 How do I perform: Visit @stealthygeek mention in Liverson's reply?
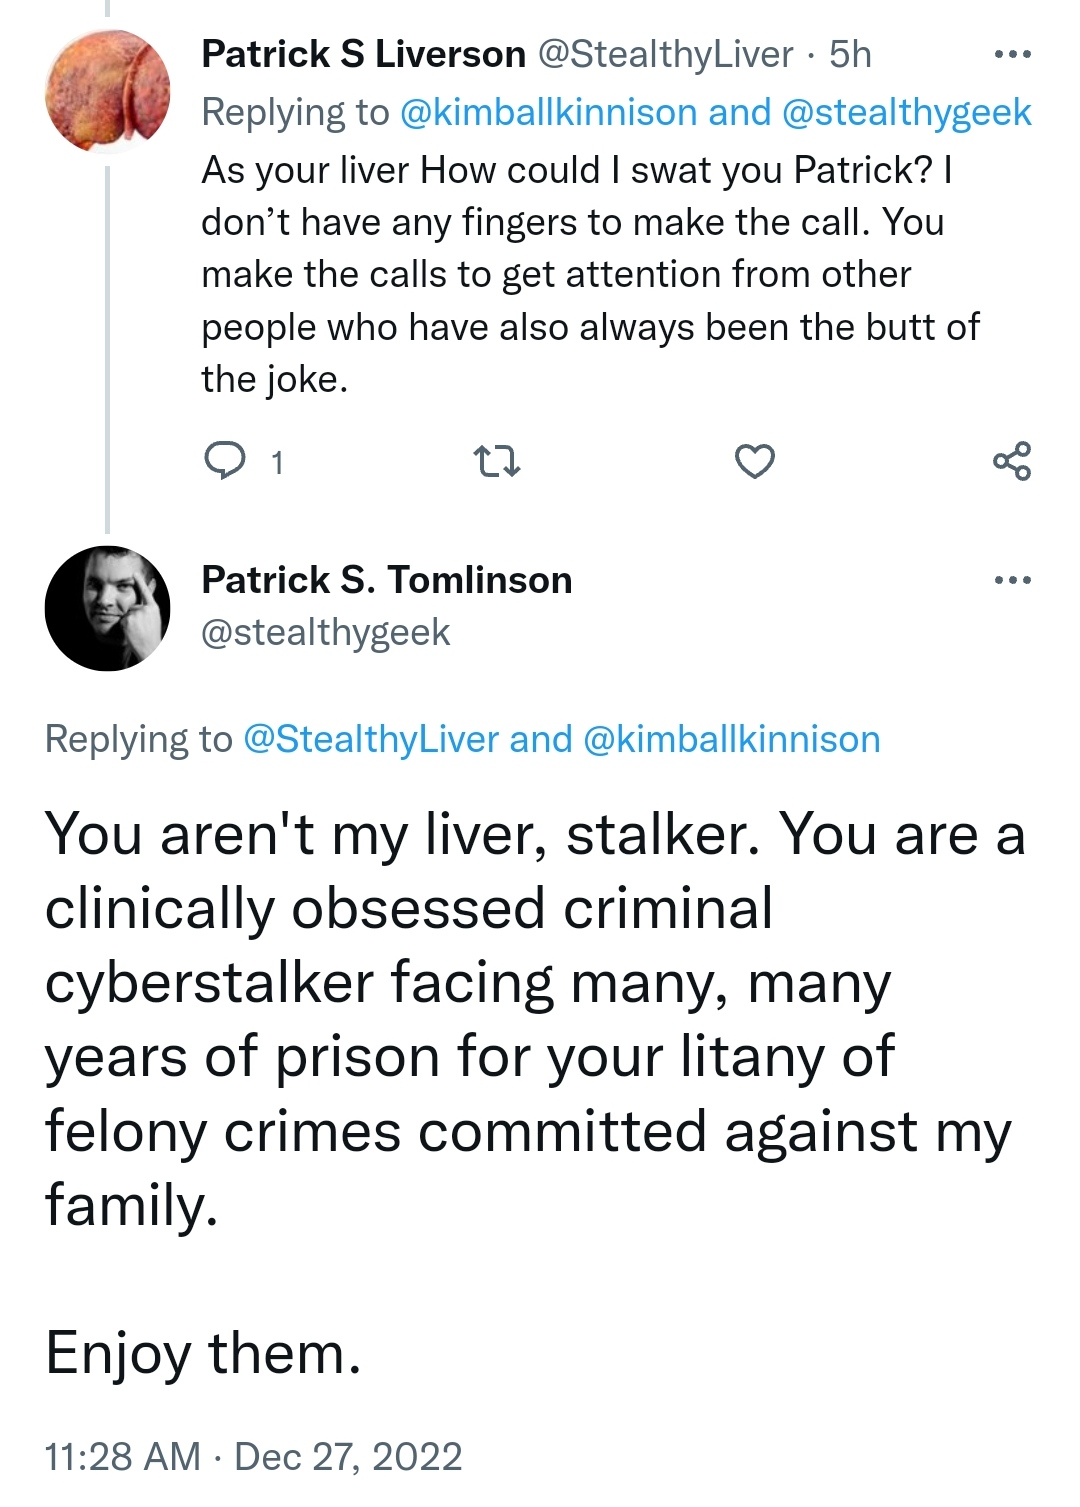[x=906, y=113]
